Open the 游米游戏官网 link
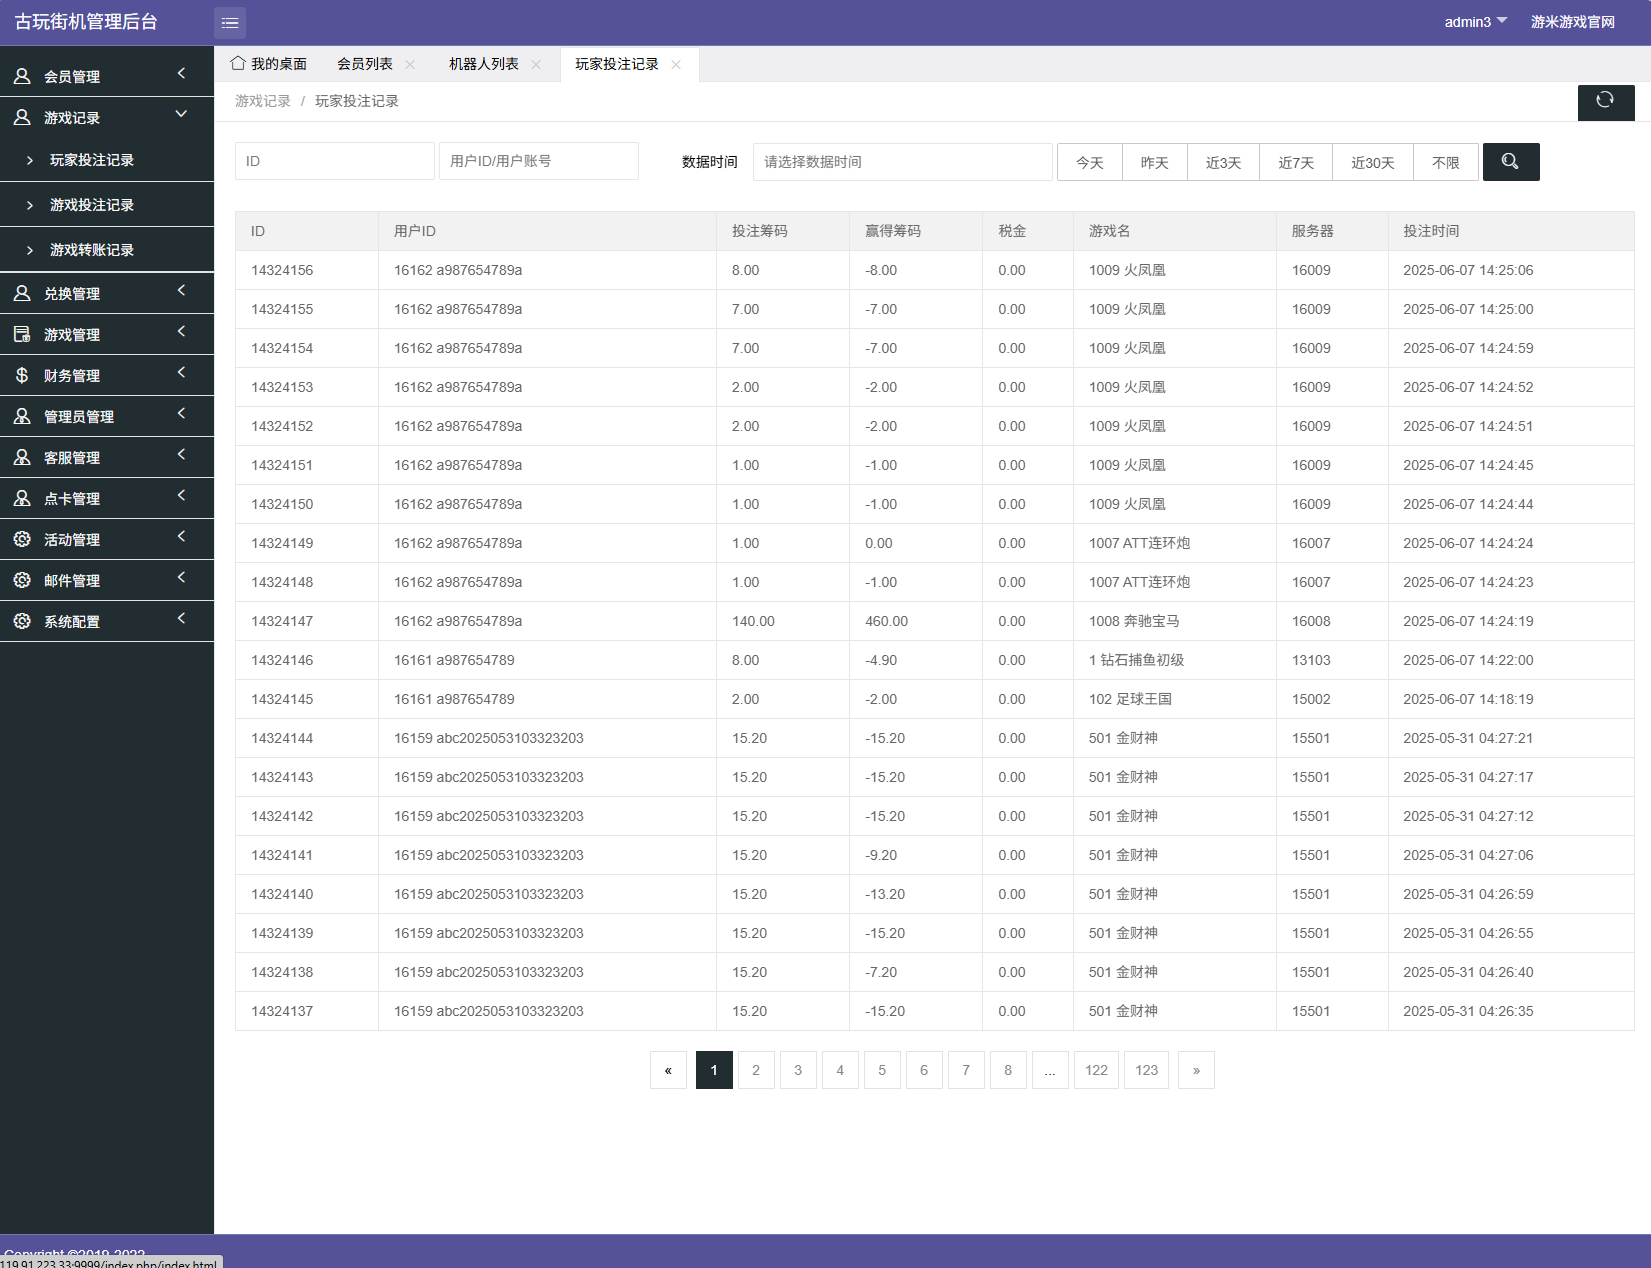1651x1268 pixels. point(1573,22)
